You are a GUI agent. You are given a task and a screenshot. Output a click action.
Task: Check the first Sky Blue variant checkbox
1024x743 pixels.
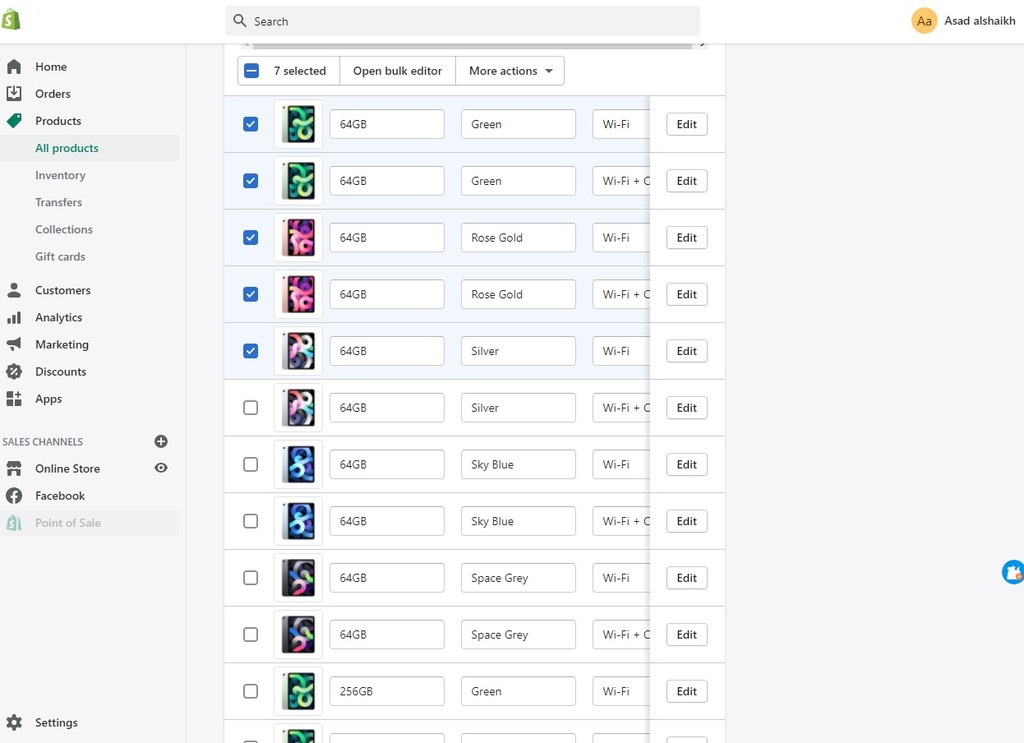(x=250, y=464)
